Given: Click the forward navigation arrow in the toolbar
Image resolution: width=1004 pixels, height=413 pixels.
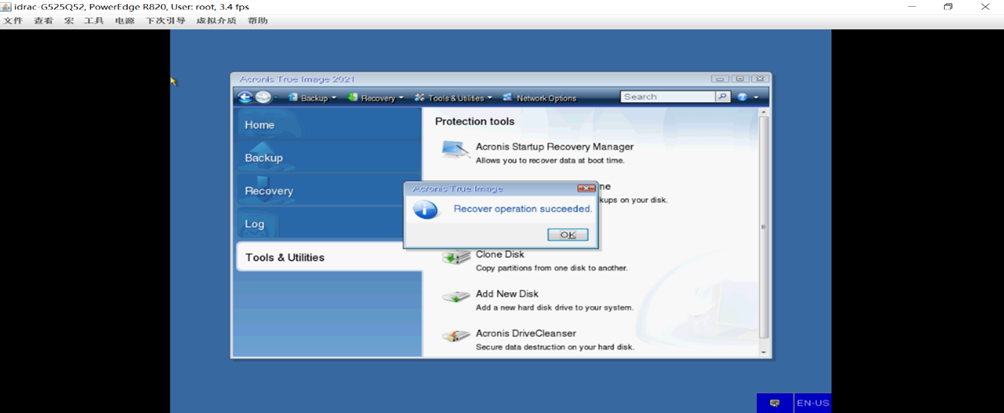Looking at the screenshot, I should 263,97.
